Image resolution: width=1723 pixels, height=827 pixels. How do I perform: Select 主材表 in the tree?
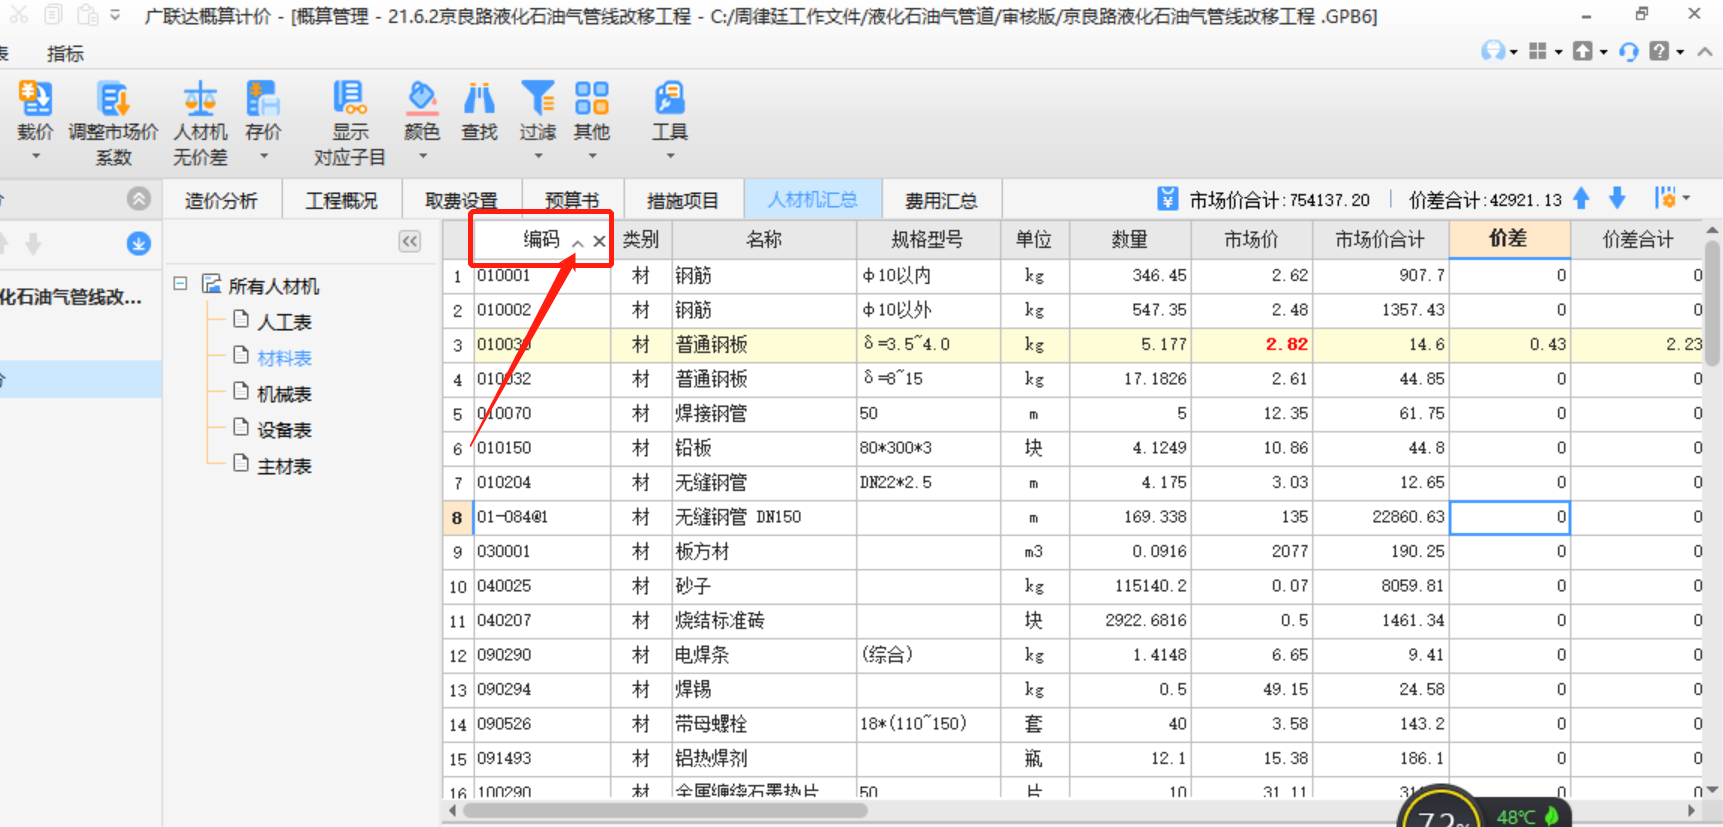(284, 466)
